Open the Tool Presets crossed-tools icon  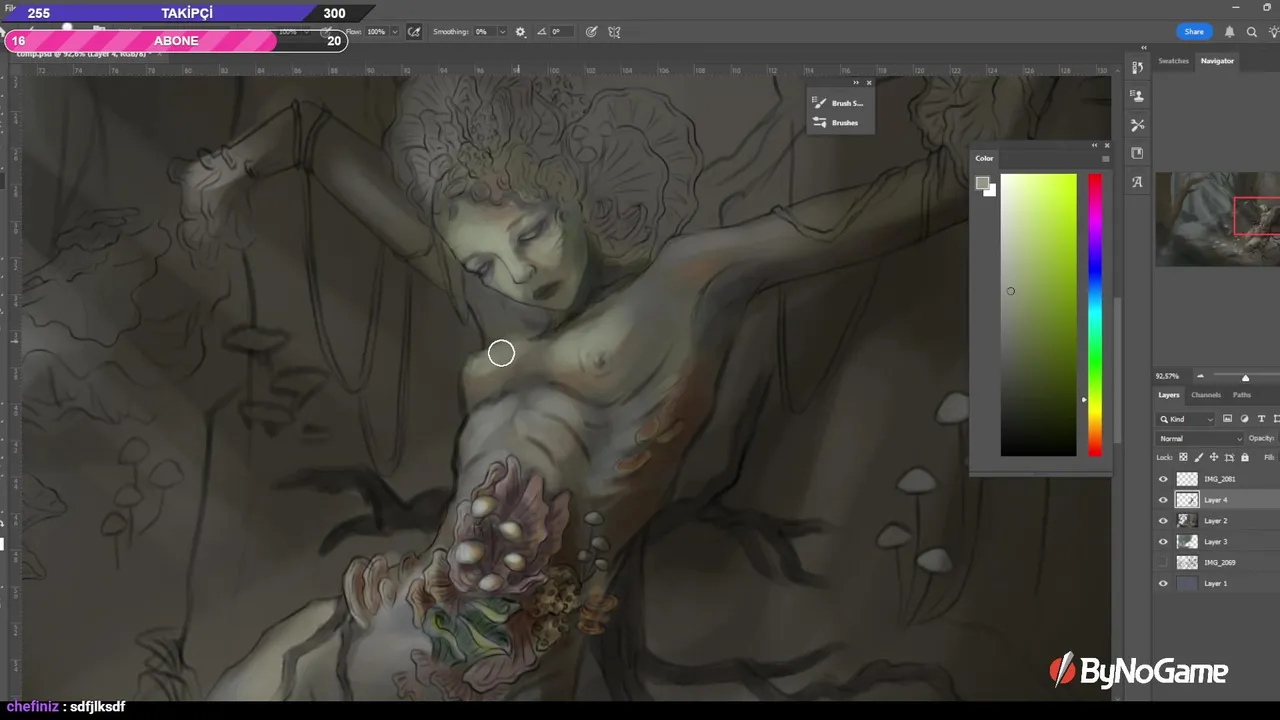point(1137,125)
